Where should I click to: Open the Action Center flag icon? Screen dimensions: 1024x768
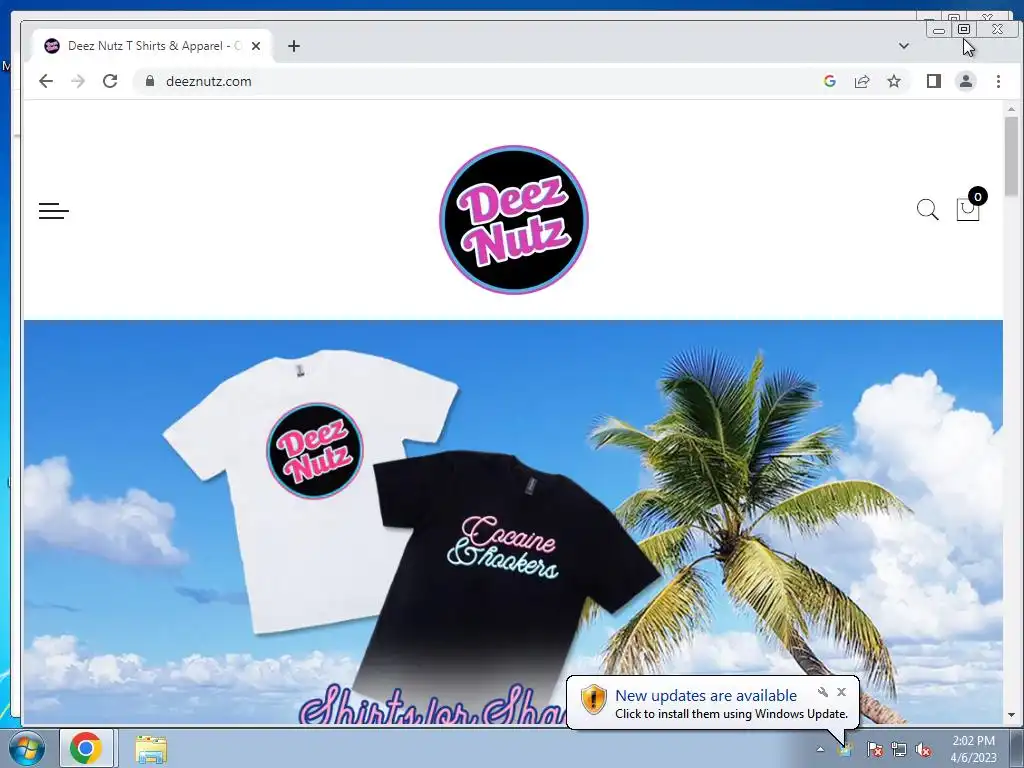pyautogui.click(x=874, y=749)
